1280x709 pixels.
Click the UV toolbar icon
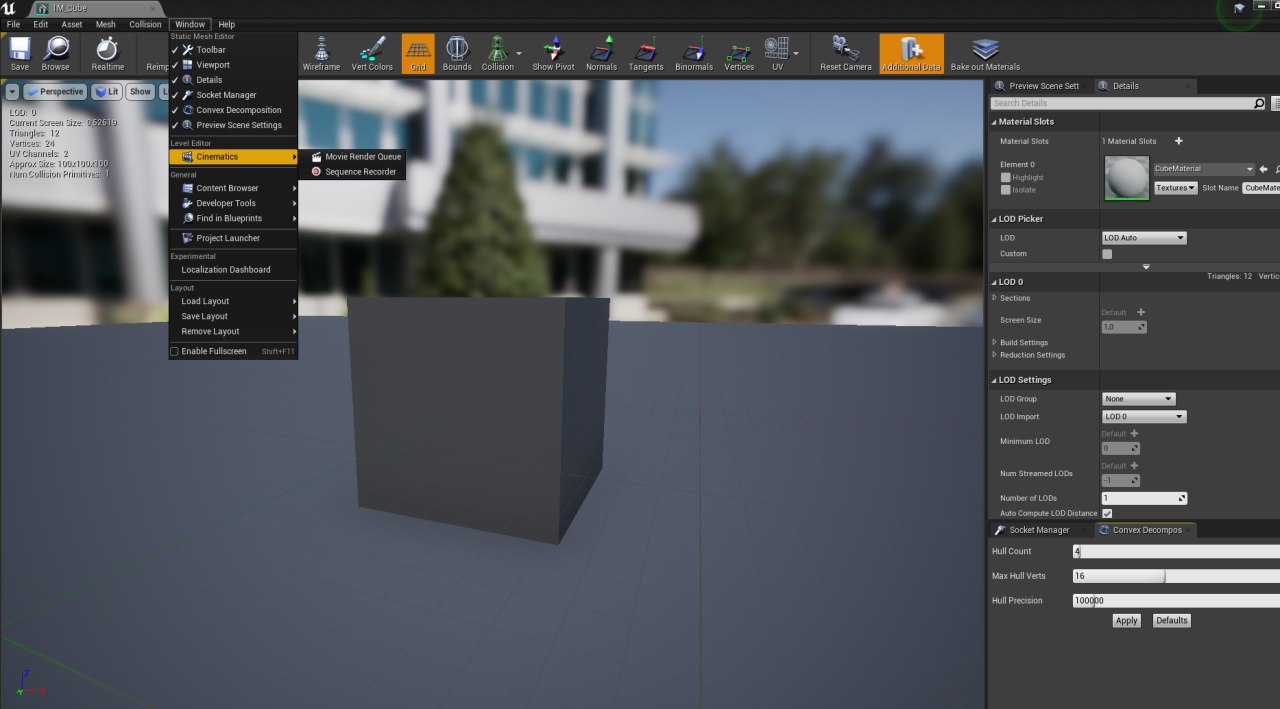(x=777, y=48)
